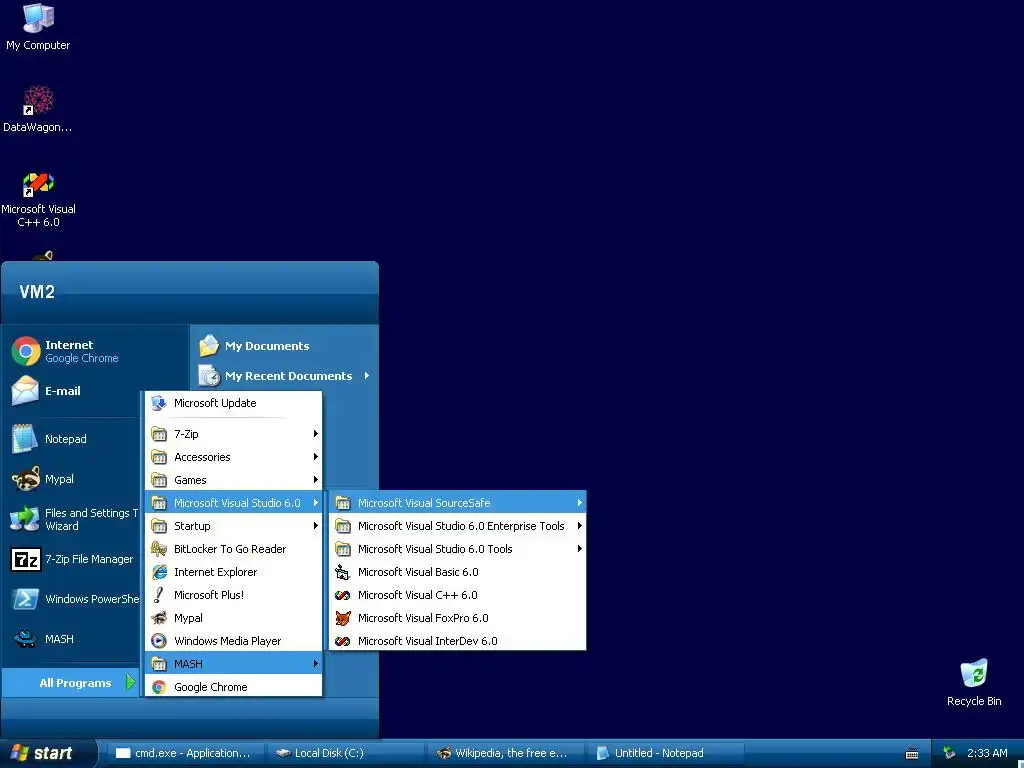Expand the Startup submenu arrow
The width and height of the screenshot is (1024, 768).
(315, 526)
